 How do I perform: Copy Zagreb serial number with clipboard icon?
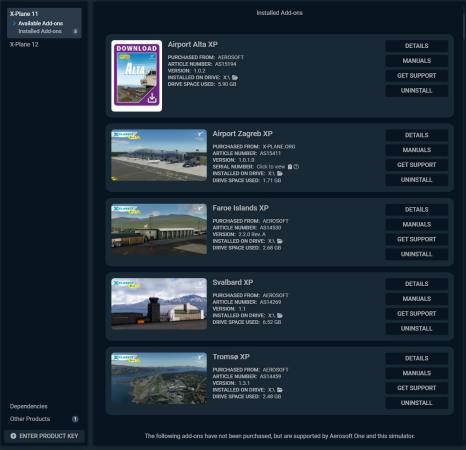[x=290, y=167]
